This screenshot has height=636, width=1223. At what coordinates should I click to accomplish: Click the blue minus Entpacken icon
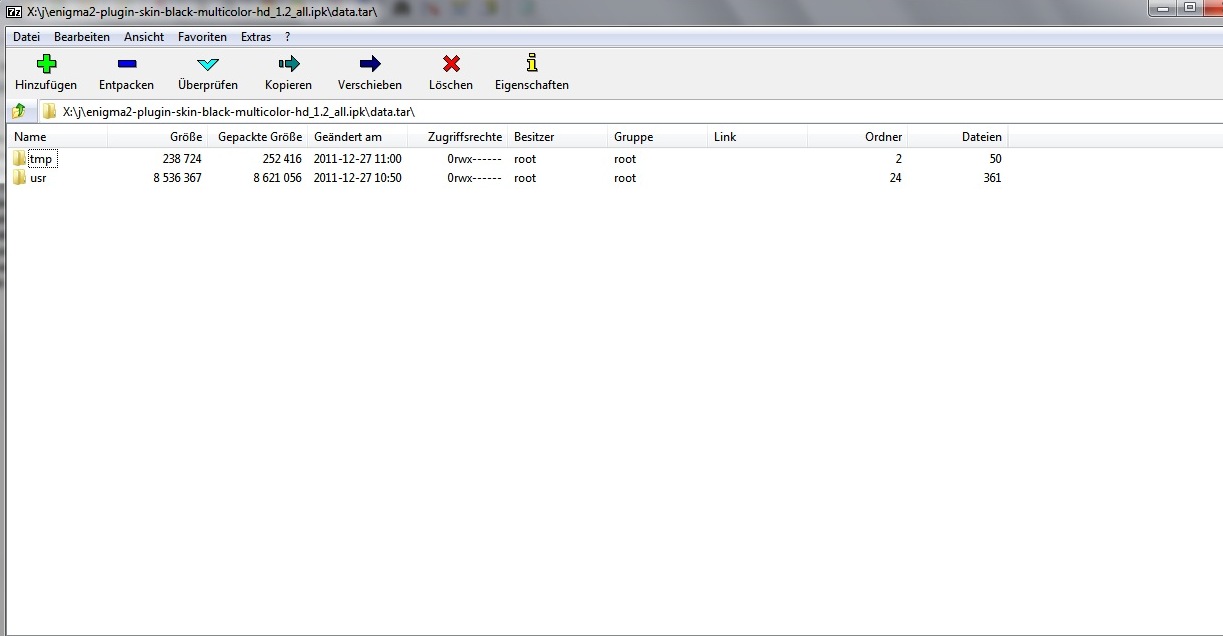click(126, 65)
